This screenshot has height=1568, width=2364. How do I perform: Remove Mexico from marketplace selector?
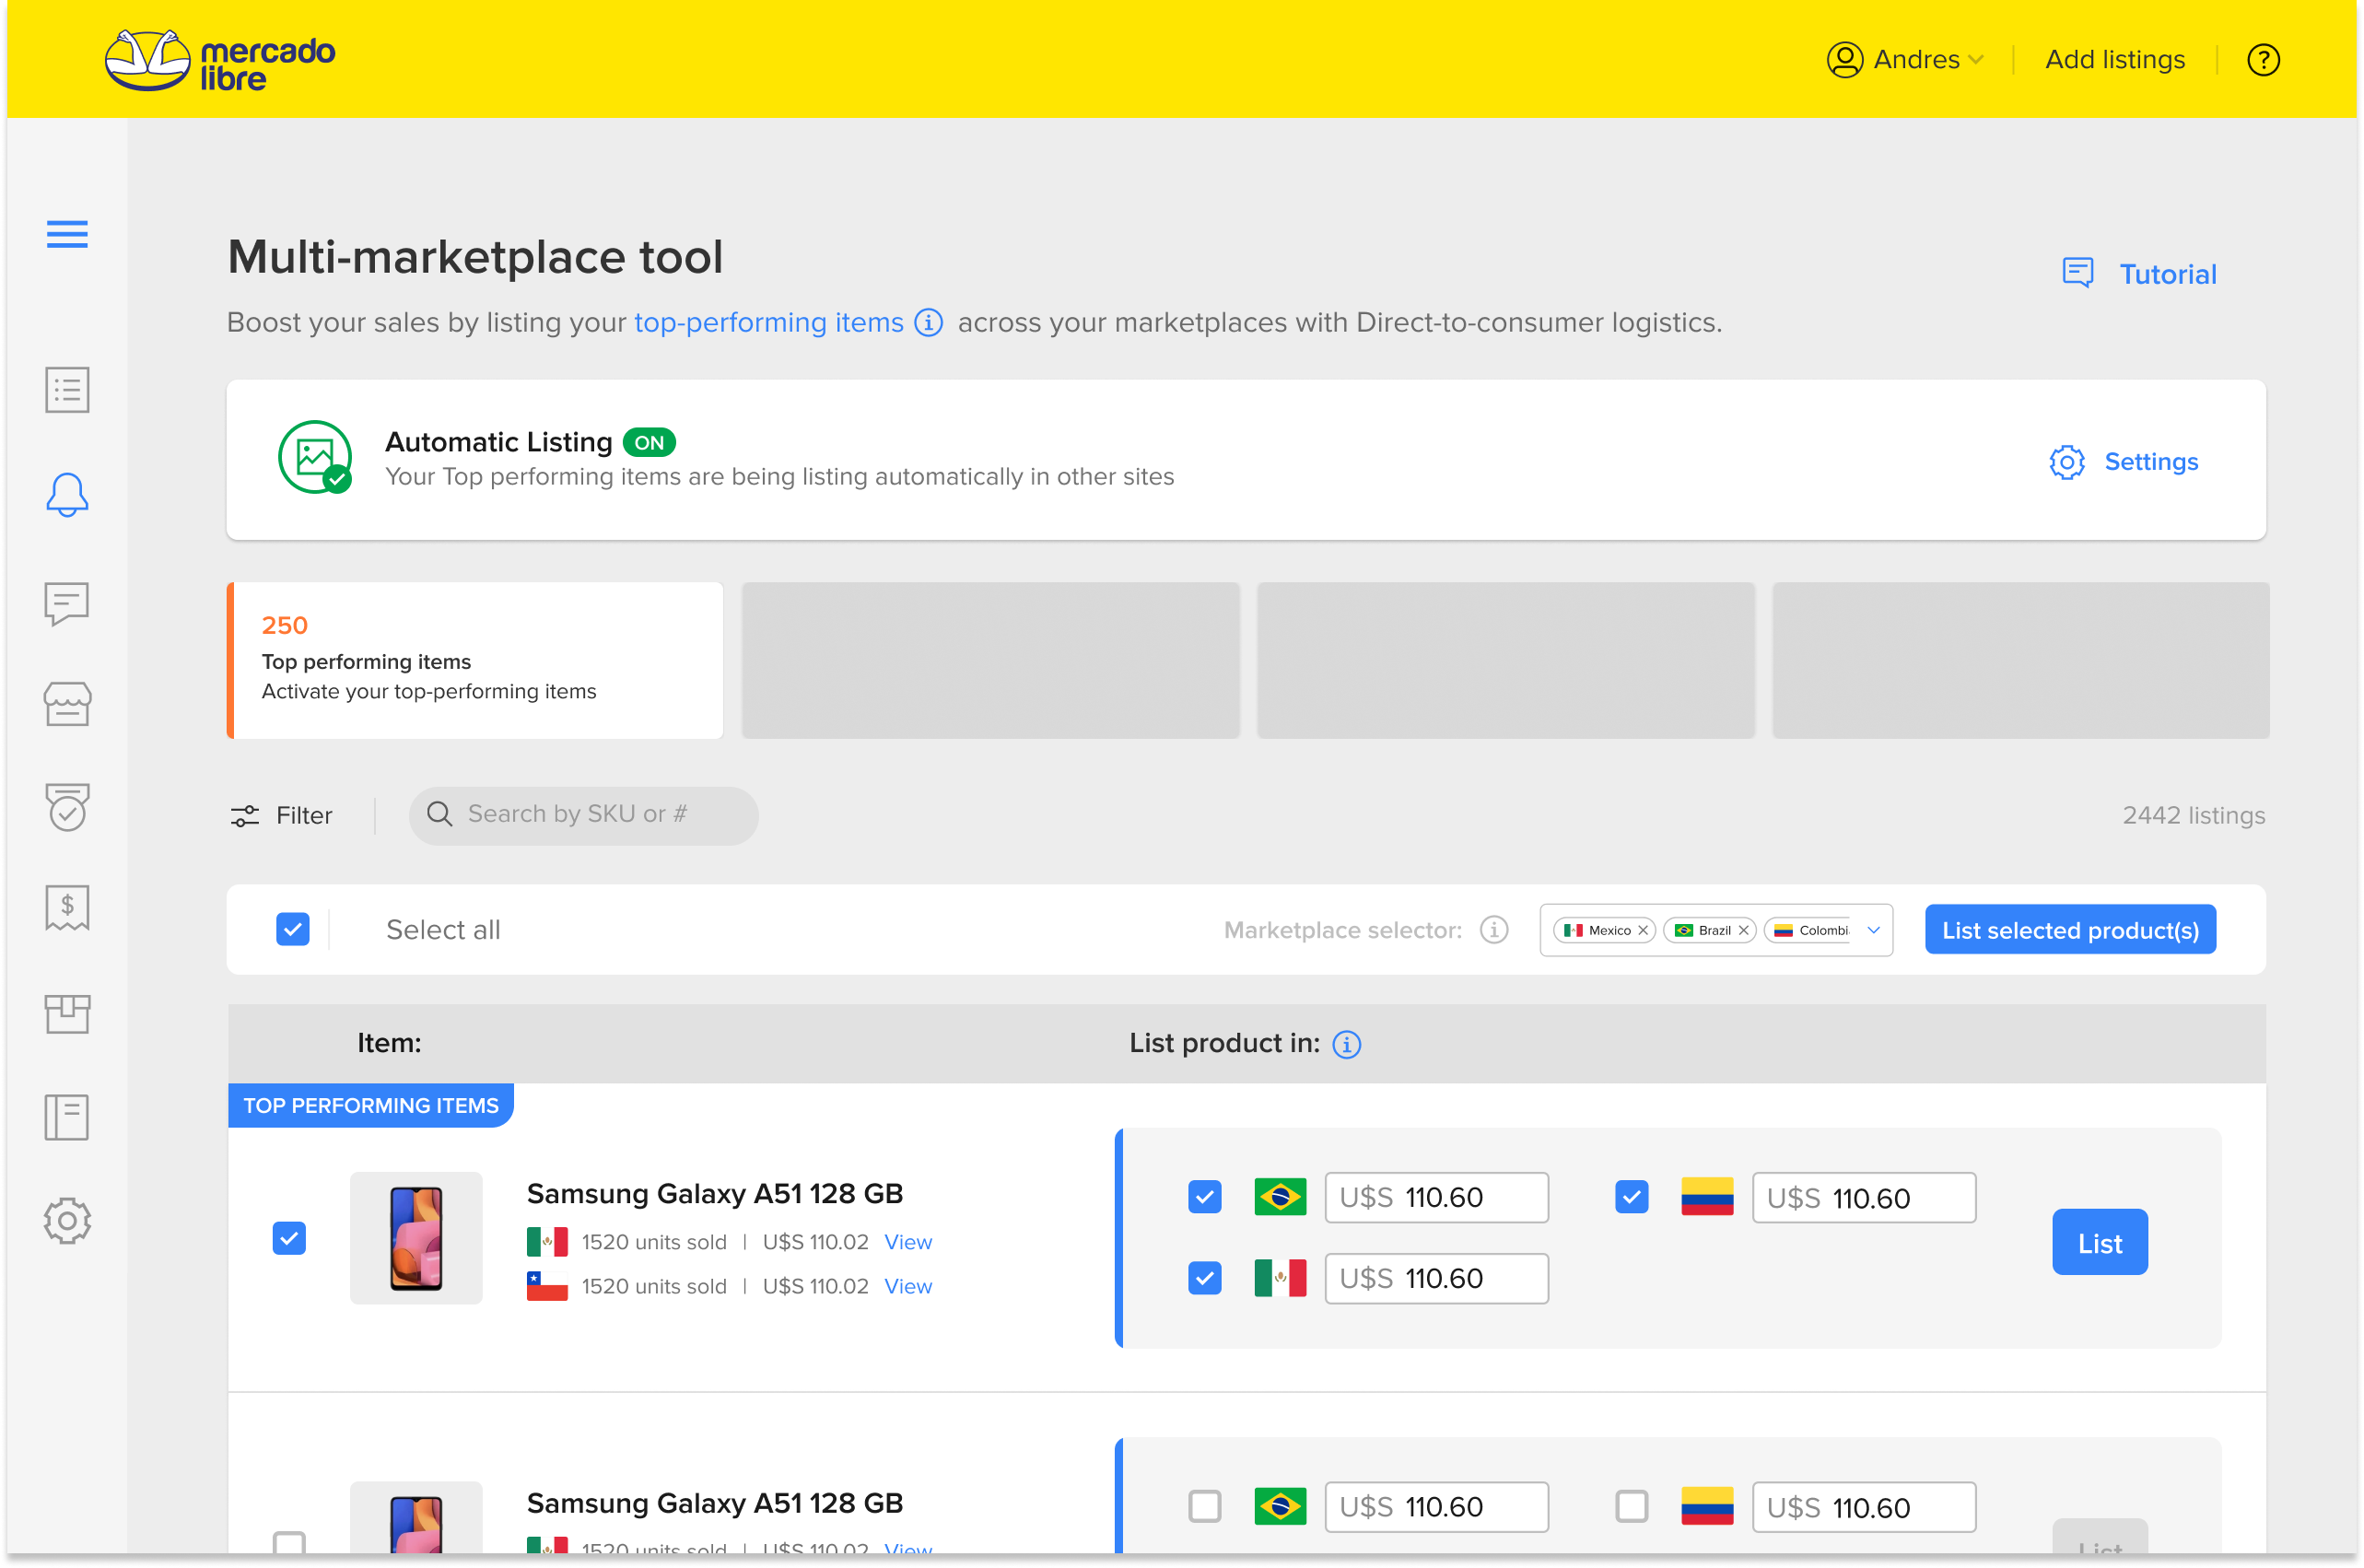click(x=1643, y=930)
